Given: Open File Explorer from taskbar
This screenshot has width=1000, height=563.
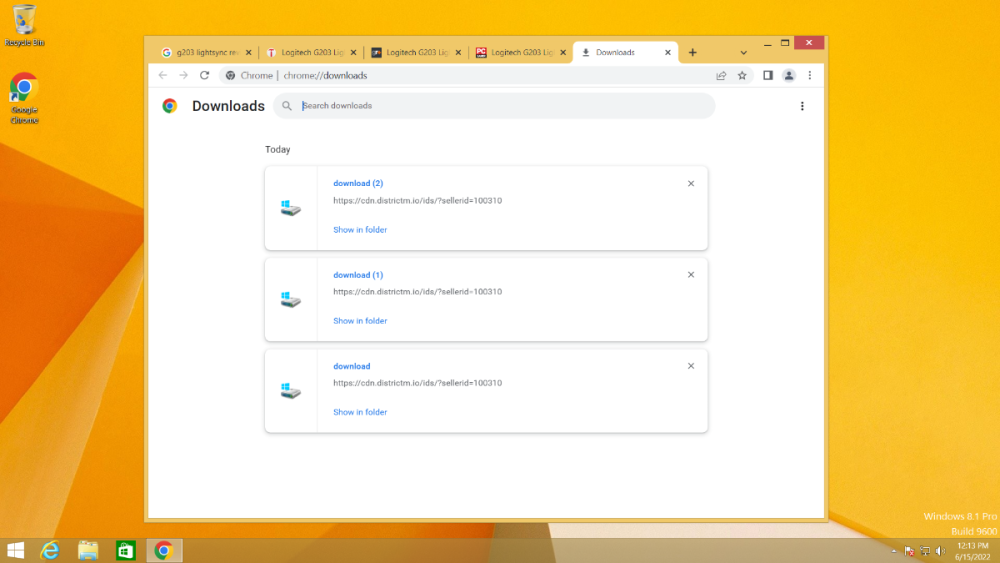Looking at the screenshot, I should tap(88, 550).
